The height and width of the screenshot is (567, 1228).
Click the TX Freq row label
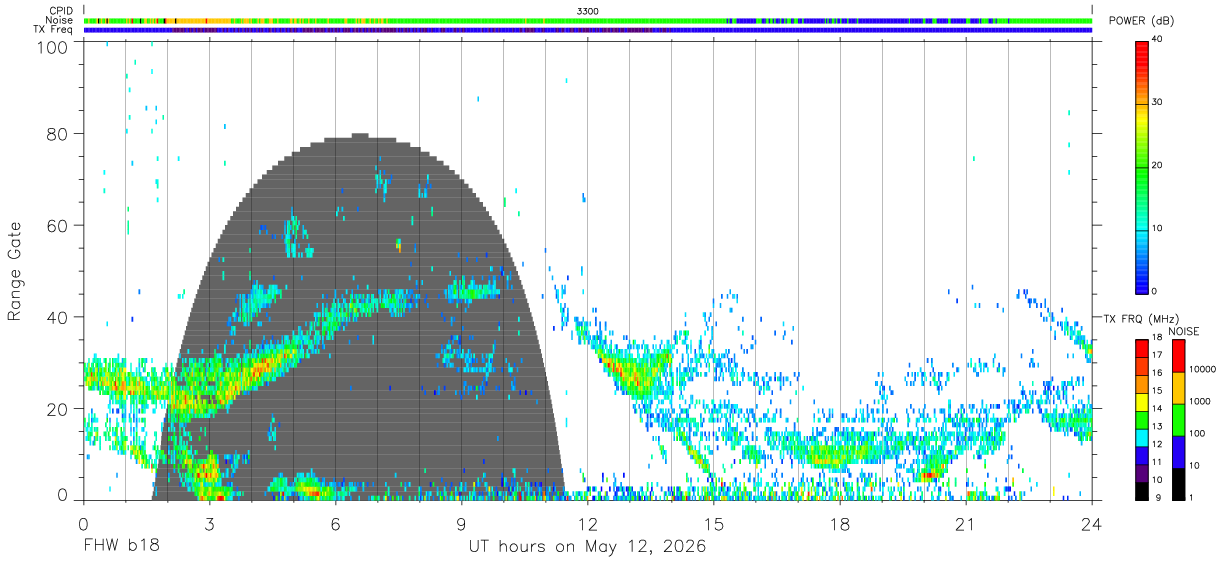click(53, 29)
